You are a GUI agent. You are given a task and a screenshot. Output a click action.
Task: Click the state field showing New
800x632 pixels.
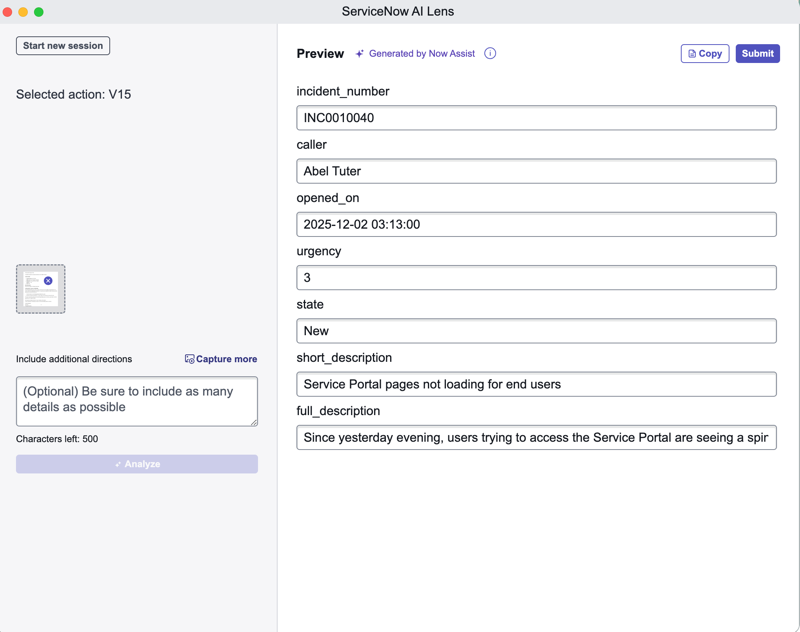click(x=536, y=331)
